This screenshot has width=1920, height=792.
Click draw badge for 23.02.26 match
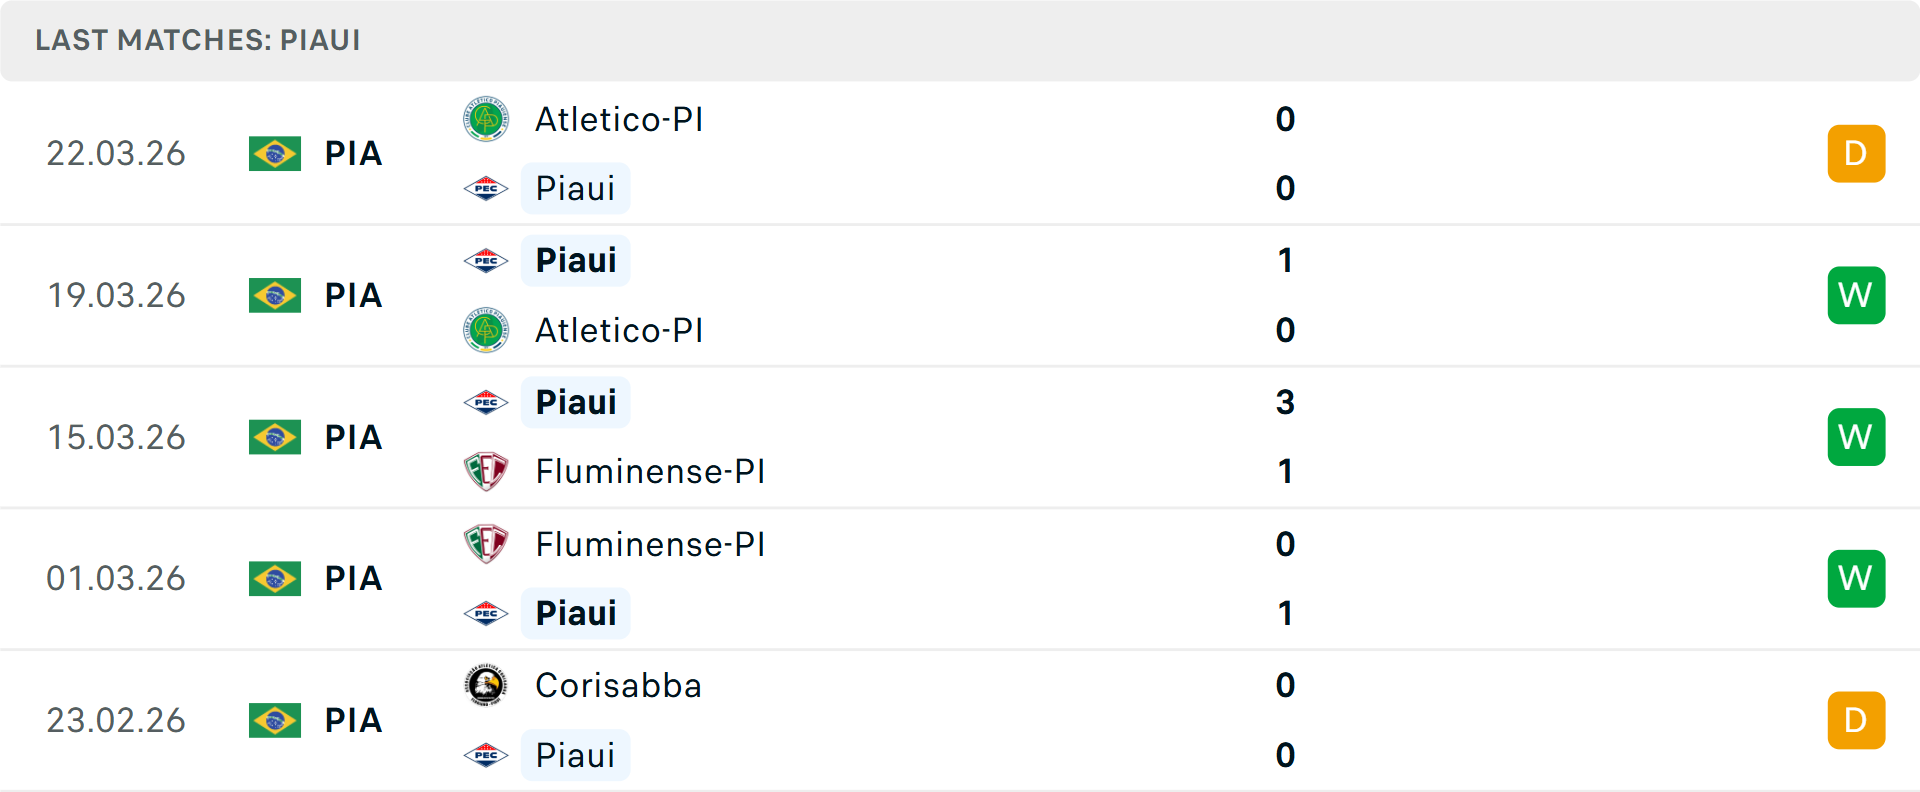pyautogui.click(x=1855, y=720)
